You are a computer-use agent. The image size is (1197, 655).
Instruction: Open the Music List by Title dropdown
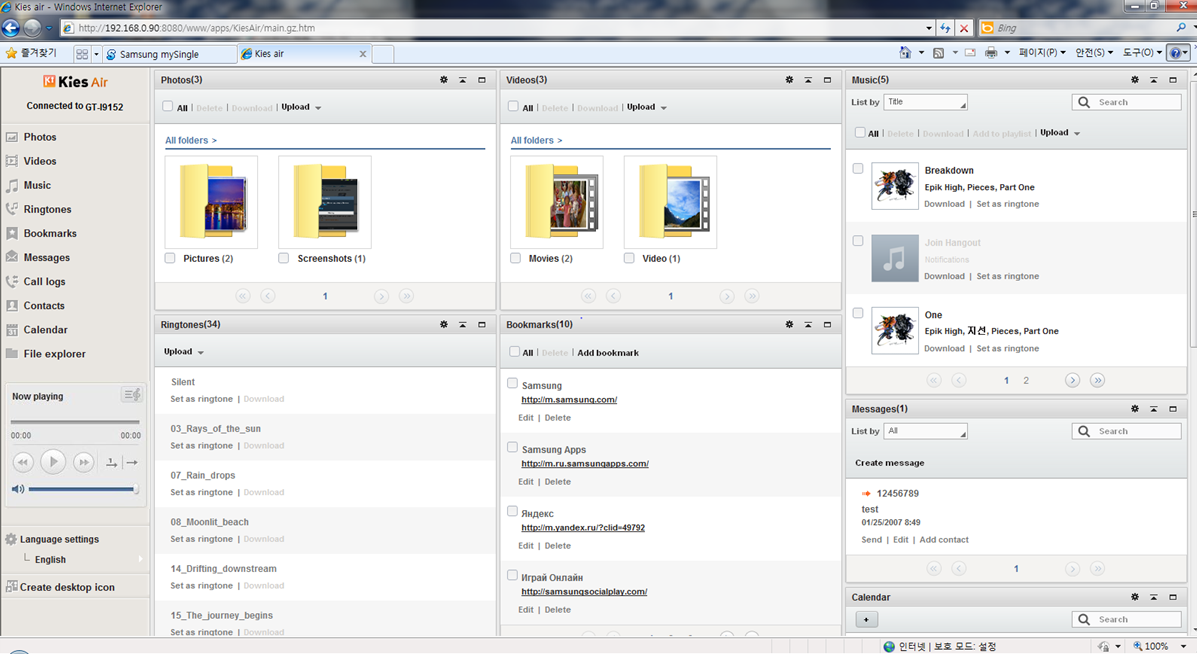pyautogui.click(x=925, y=102)
